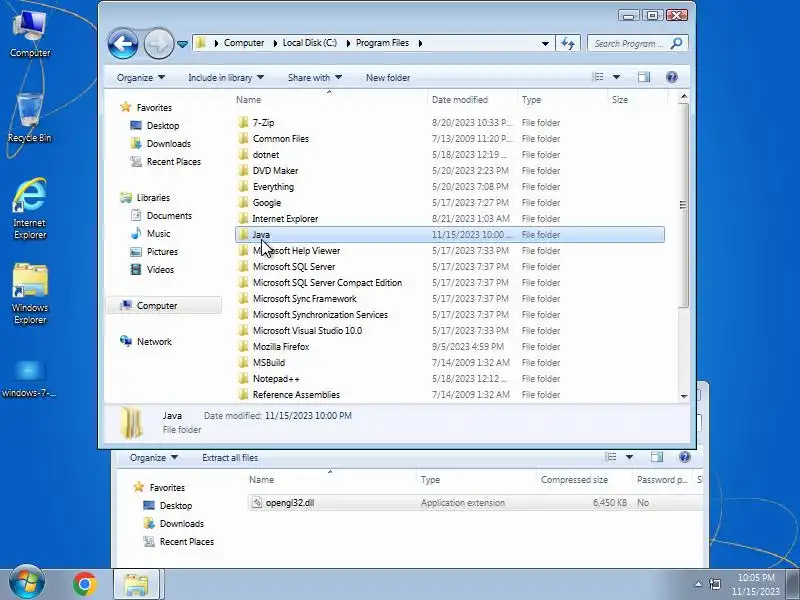Open the Include in library menu
The image size is (800, 600).
click(226, 78)
